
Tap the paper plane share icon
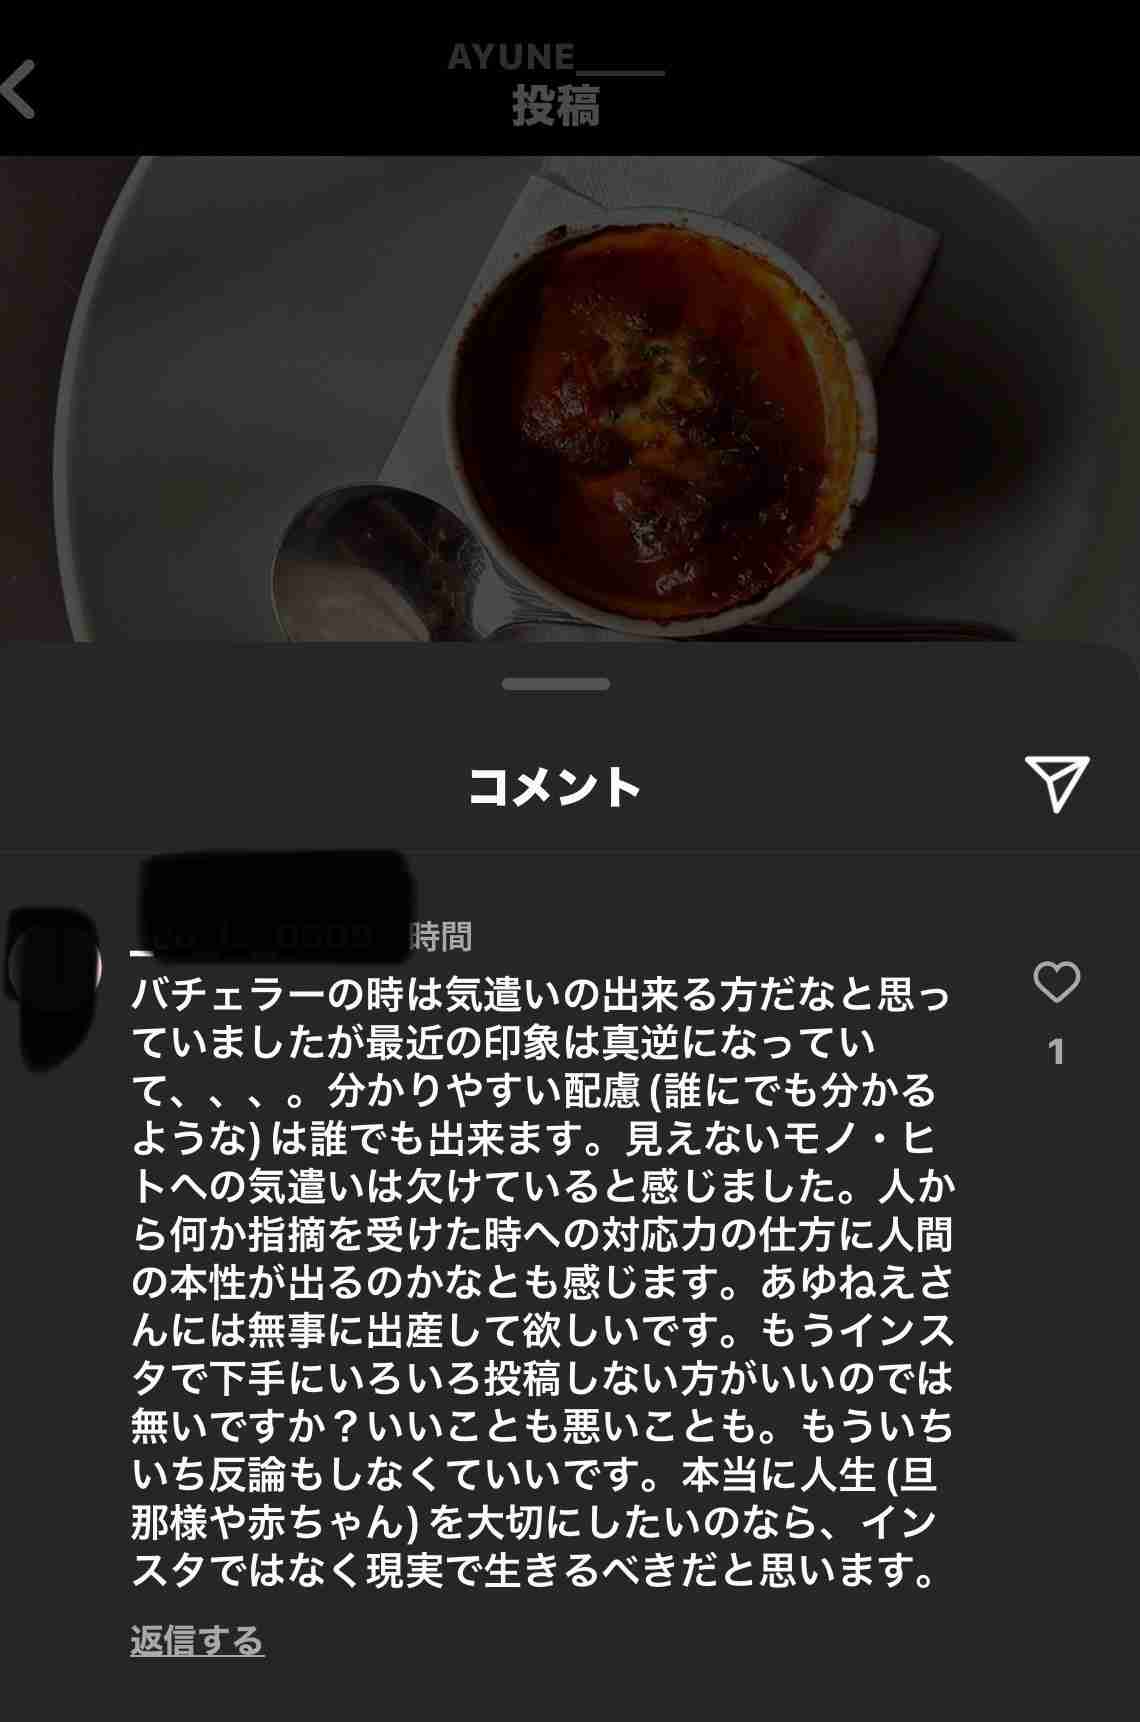click(1056, 783)
